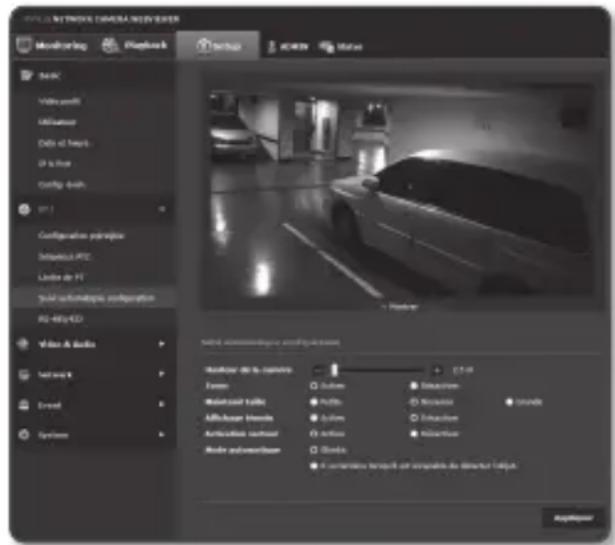
Task: Click the ADMIN user icon
Action: 271,47
